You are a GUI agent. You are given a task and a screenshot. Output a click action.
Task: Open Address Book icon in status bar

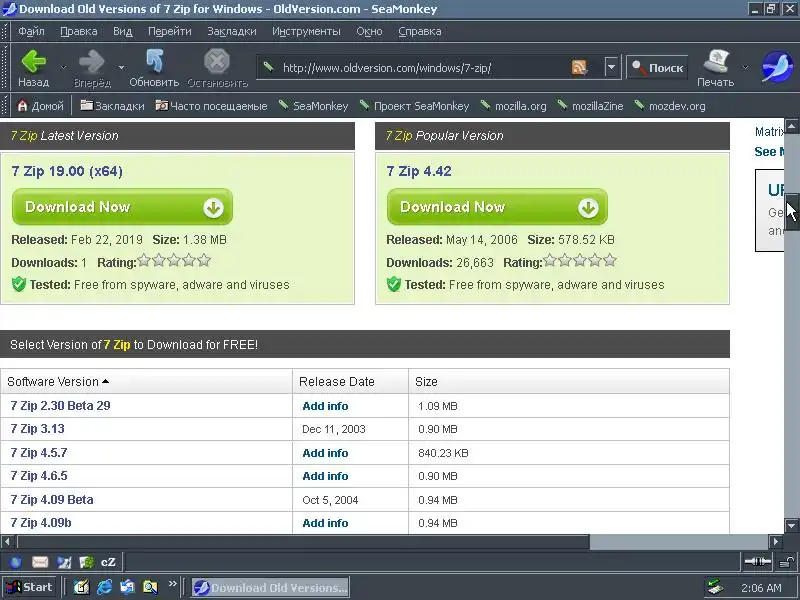coord(86,562)
